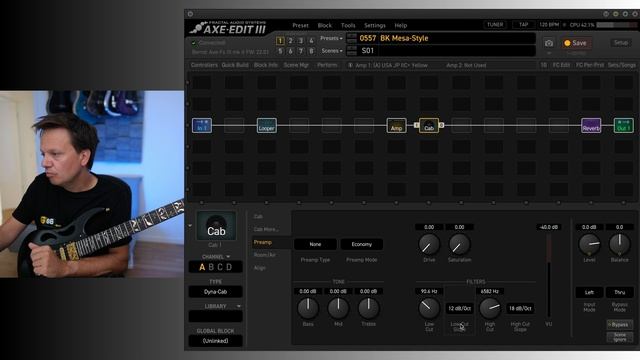Select scene 6 button
640x360 pixels.
coord(290,51)
